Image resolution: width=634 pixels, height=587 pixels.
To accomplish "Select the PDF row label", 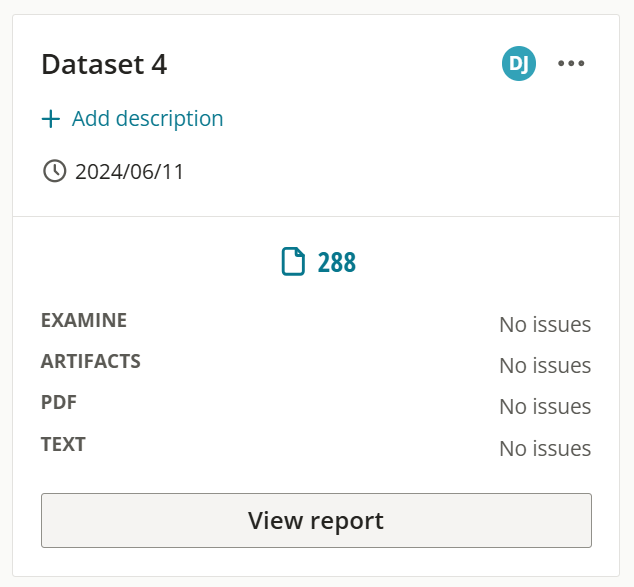I will click(x=59, y=402).
